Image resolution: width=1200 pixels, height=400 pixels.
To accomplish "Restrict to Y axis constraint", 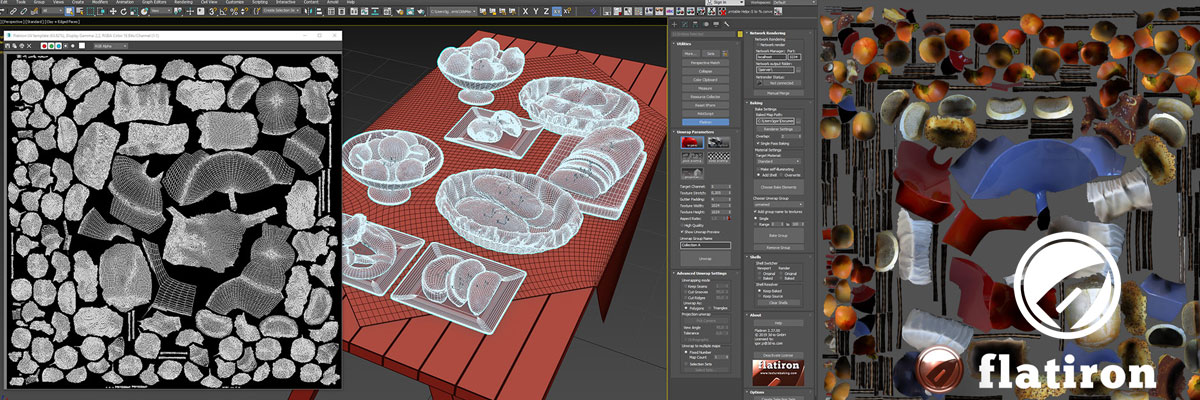I will coord(536,11).
